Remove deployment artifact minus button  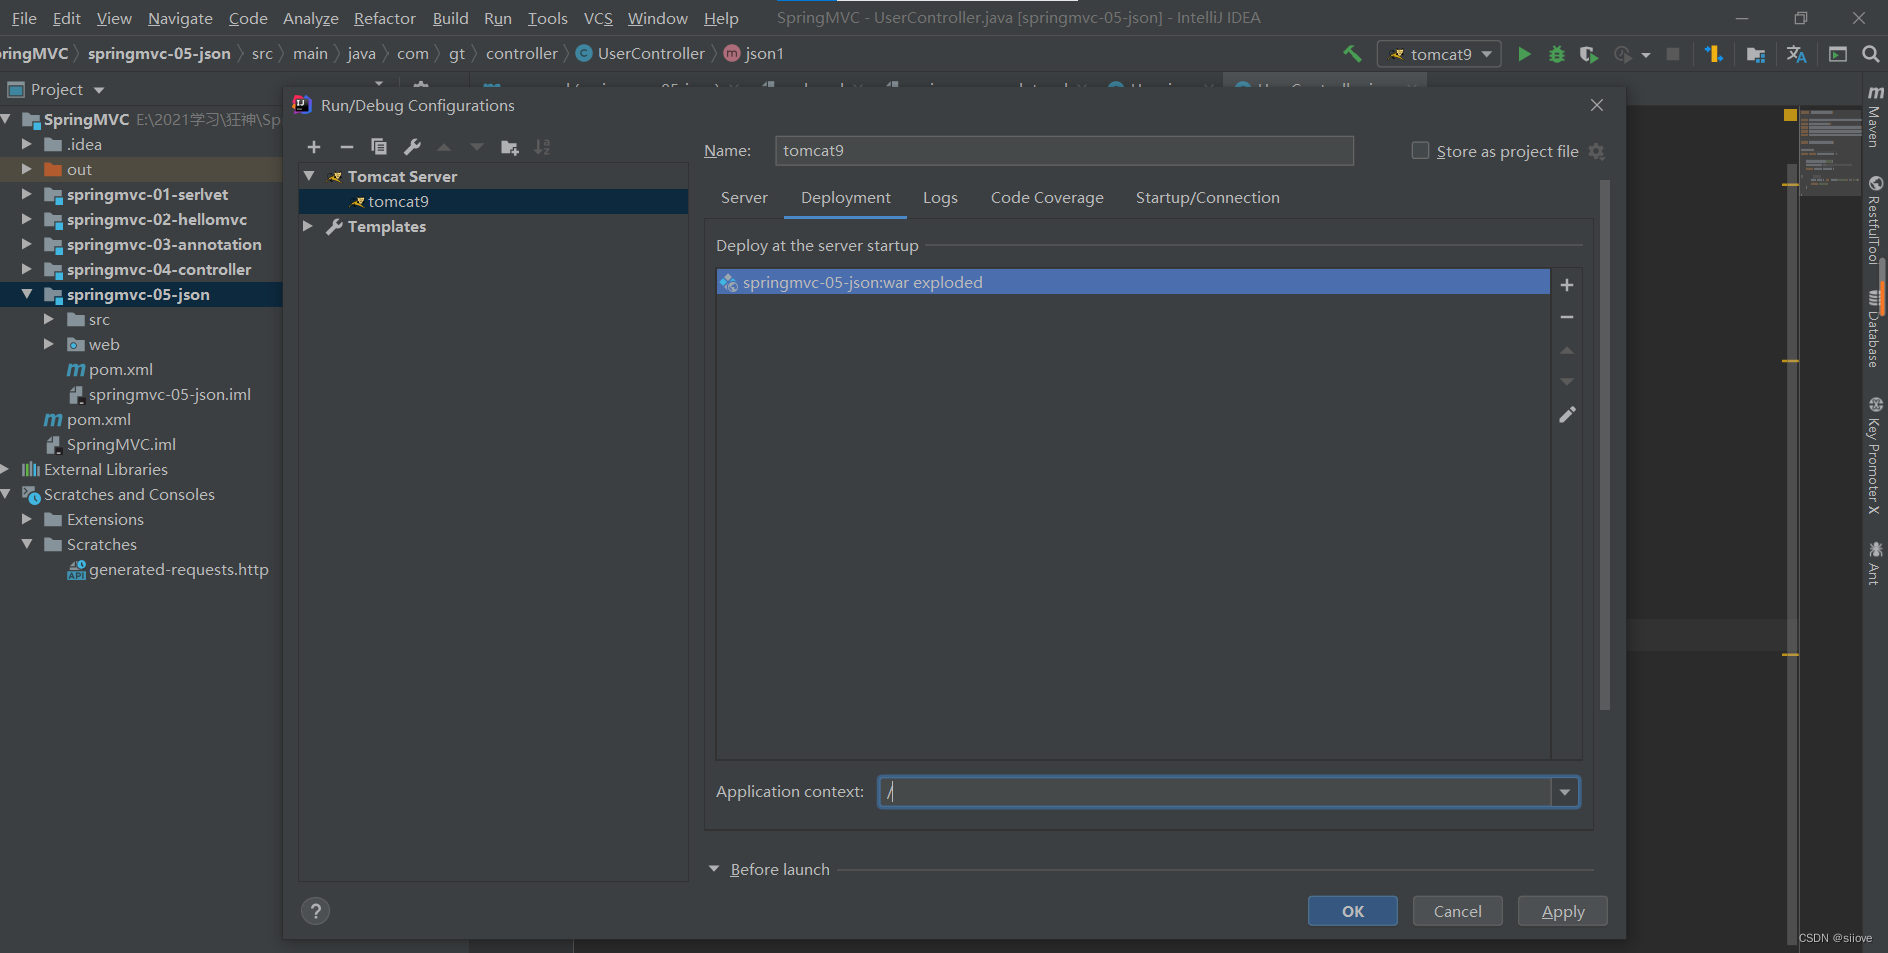click(x=1567, y=317)
